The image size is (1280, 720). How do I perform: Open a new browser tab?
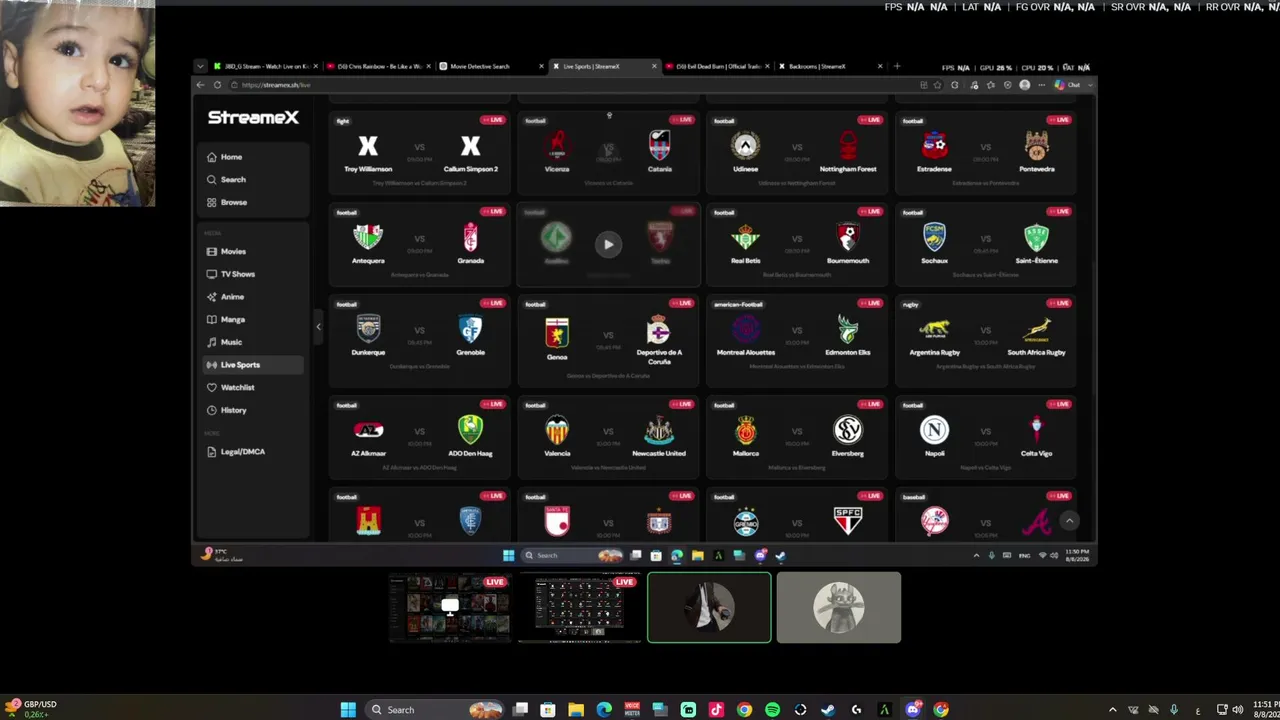point(896,67)
